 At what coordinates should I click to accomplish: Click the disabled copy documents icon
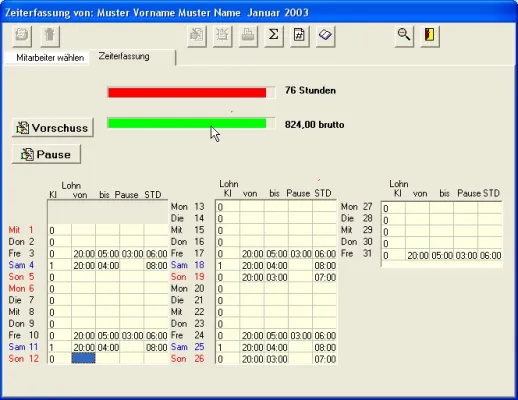point(197,35)
